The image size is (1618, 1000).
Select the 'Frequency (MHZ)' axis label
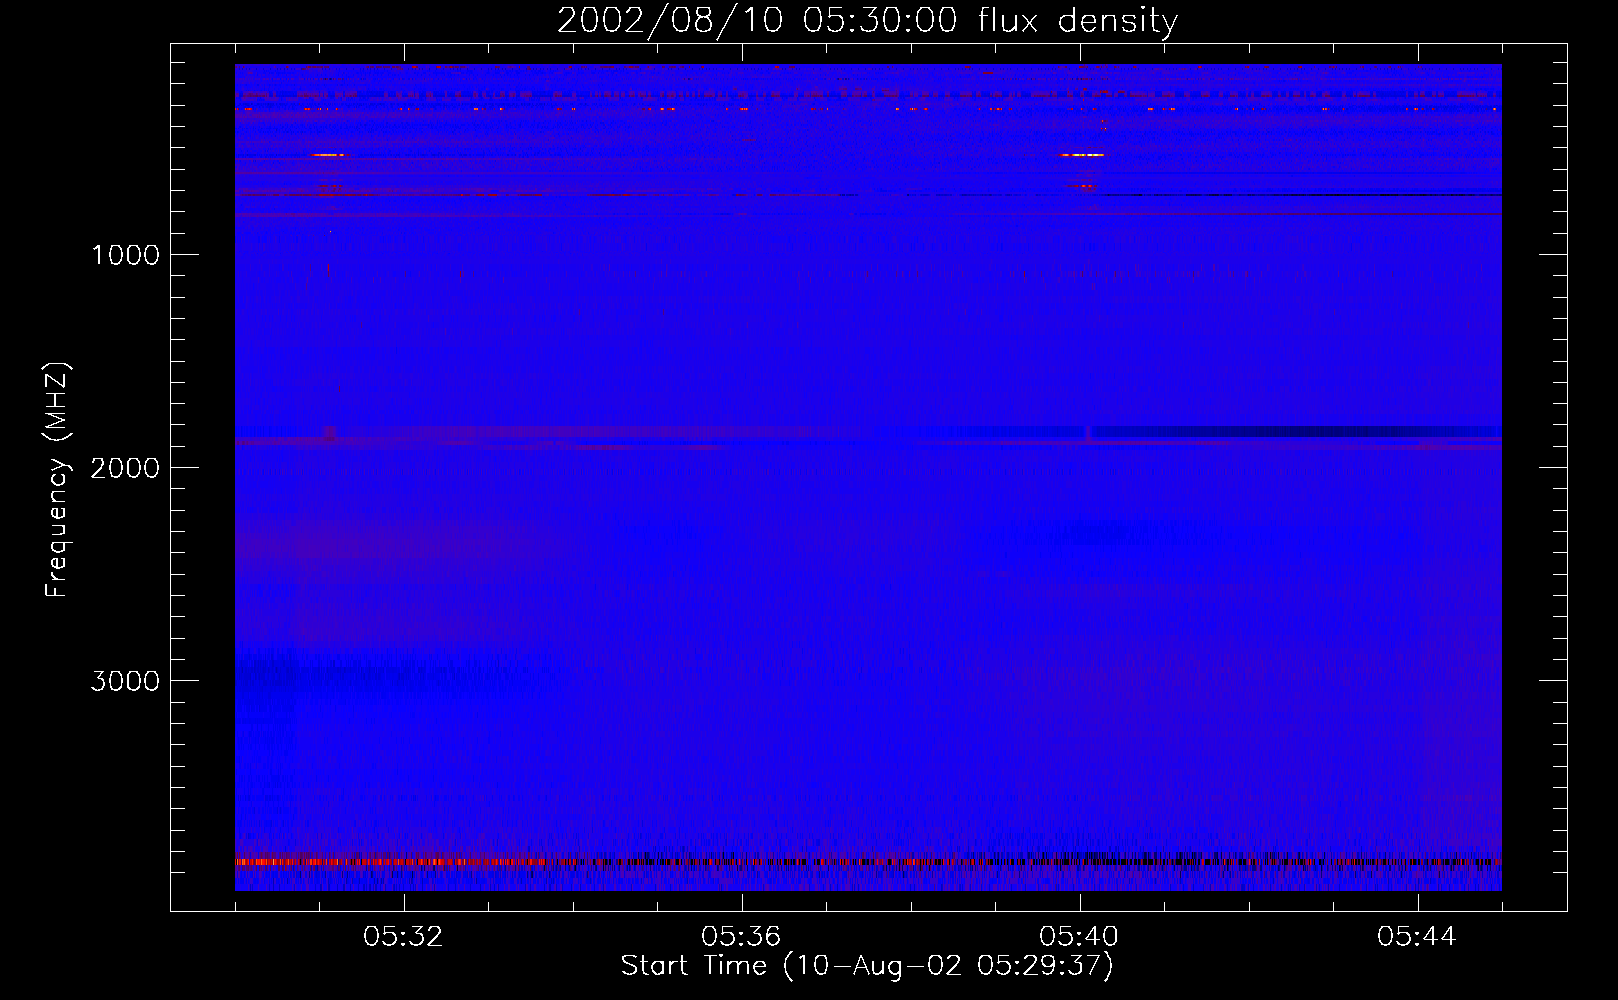(57, 479)
